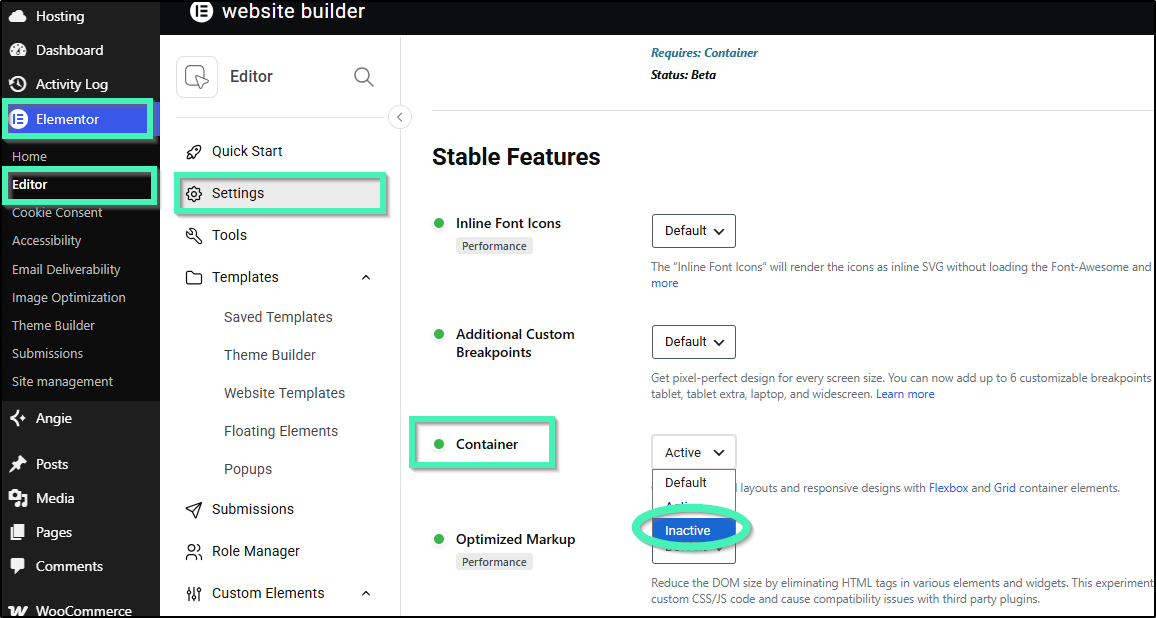
Task: Click the Grid link
Action: point(1004,487)
